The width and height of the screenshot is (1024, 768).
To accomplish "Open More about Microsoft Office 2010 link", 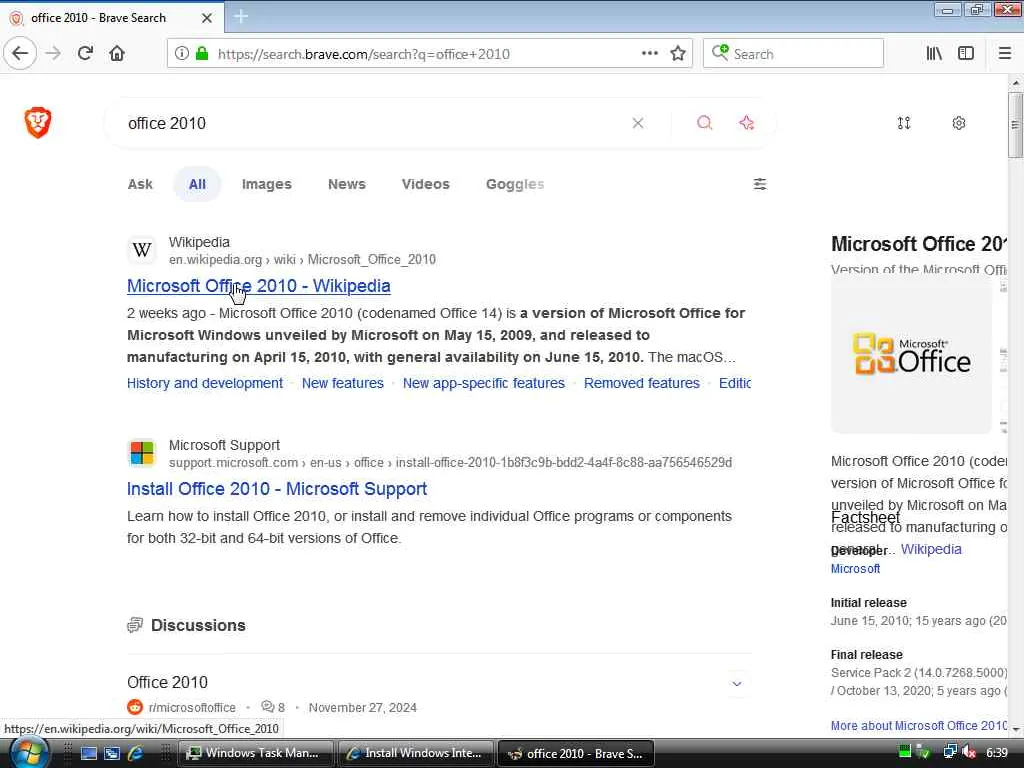I will point(919,726).
